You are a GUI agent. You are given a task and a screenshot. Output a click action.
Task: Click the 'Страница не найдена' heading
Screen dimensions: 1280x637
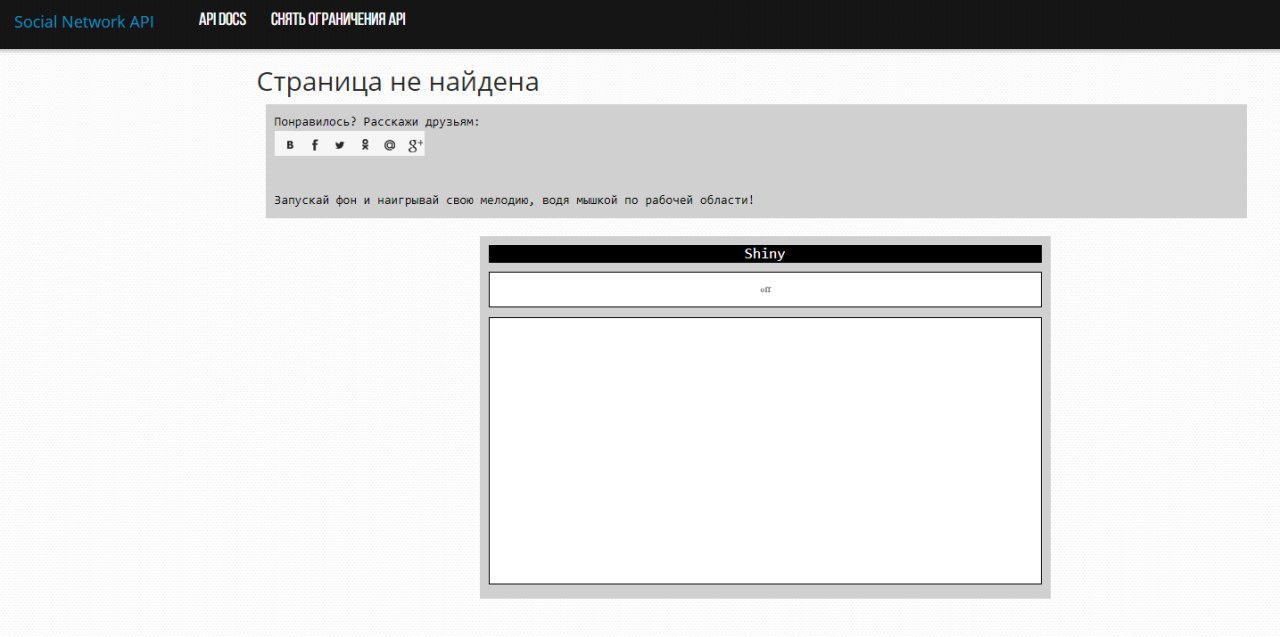coord(398,82)
